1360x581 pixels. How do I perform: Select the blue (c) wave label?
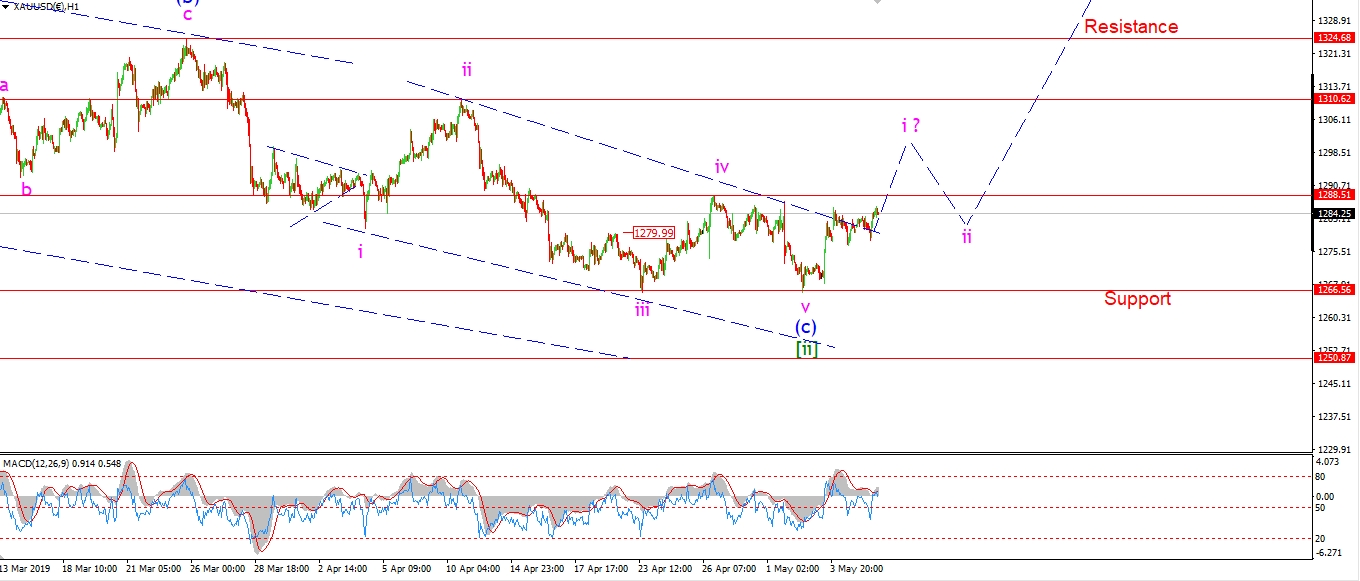coord(806,327)
